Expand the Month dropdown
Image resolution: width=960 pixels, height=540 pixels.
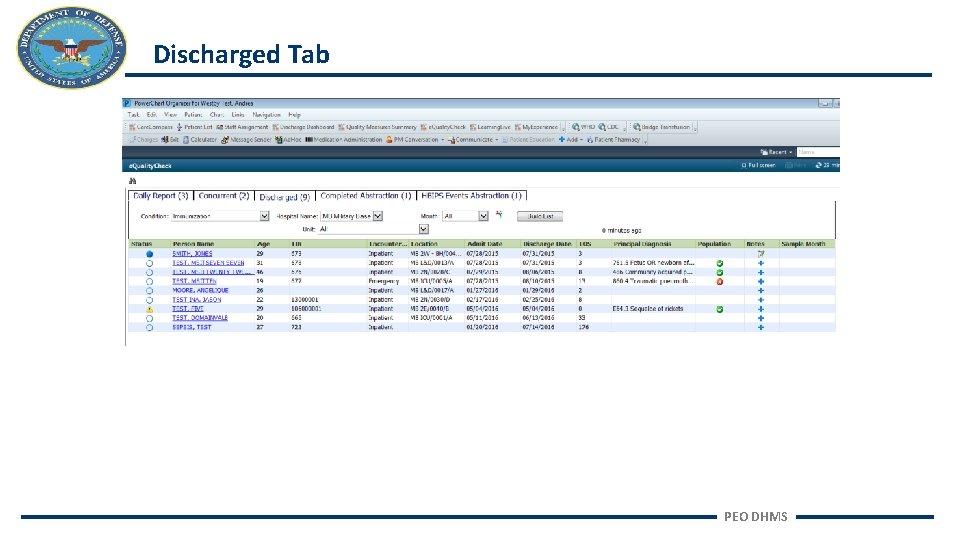click(483, 216)
